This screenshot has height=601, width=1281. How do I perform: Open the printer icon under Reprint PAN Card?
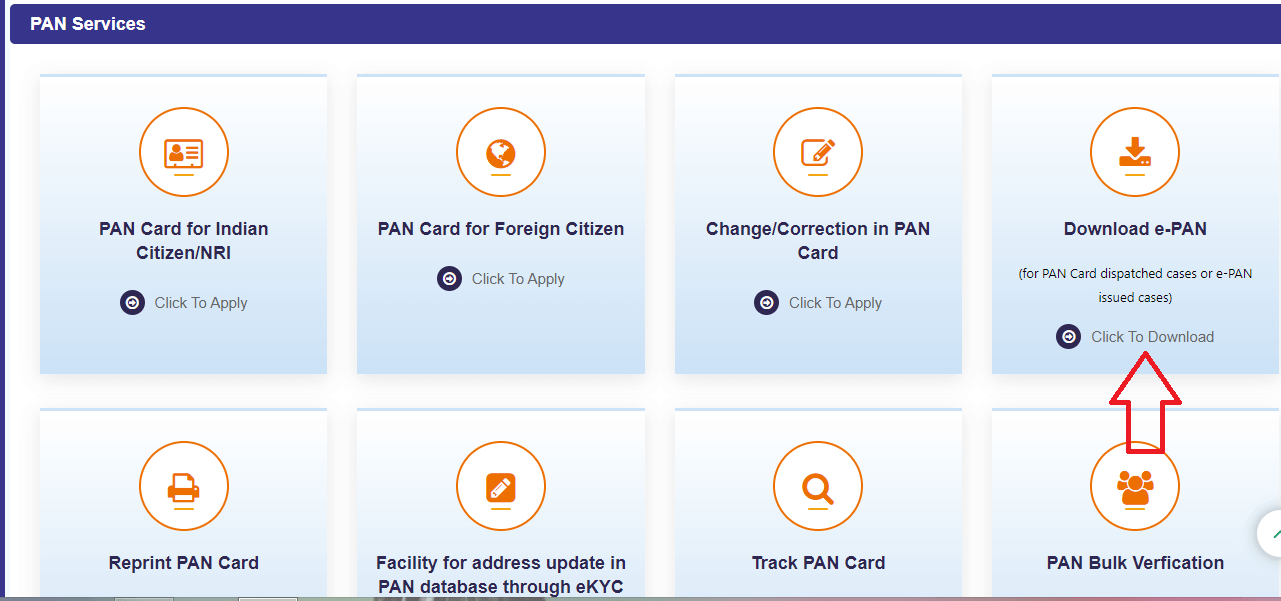pos(183,486)
